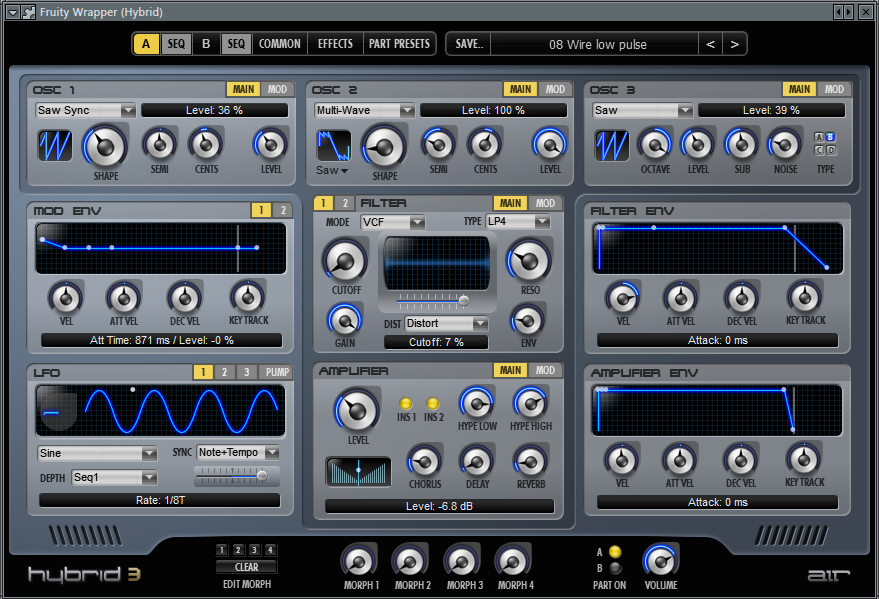Click the MORPH 1 knob

[x=359, y=561]
